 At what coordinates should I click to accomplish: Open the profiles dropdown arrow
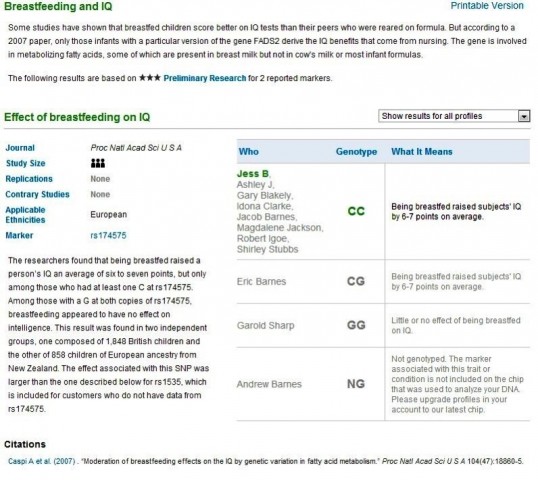(x=524, y=116)
